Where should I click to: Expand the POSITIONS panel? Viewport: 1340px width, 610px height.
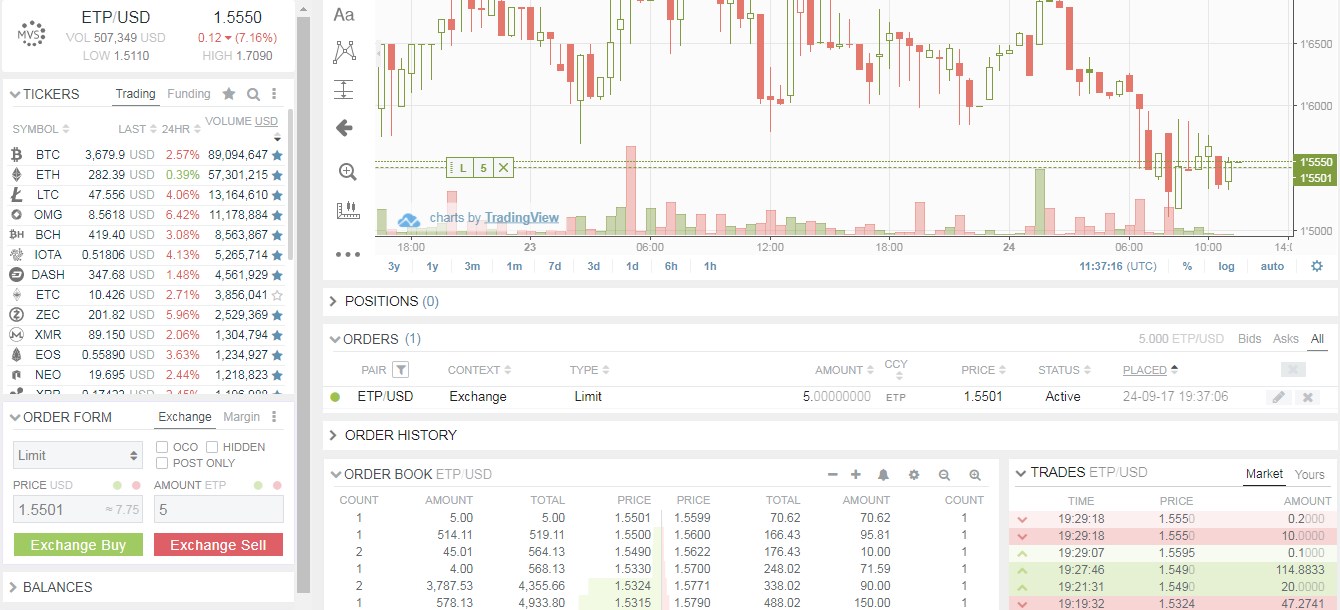(332, 301)
